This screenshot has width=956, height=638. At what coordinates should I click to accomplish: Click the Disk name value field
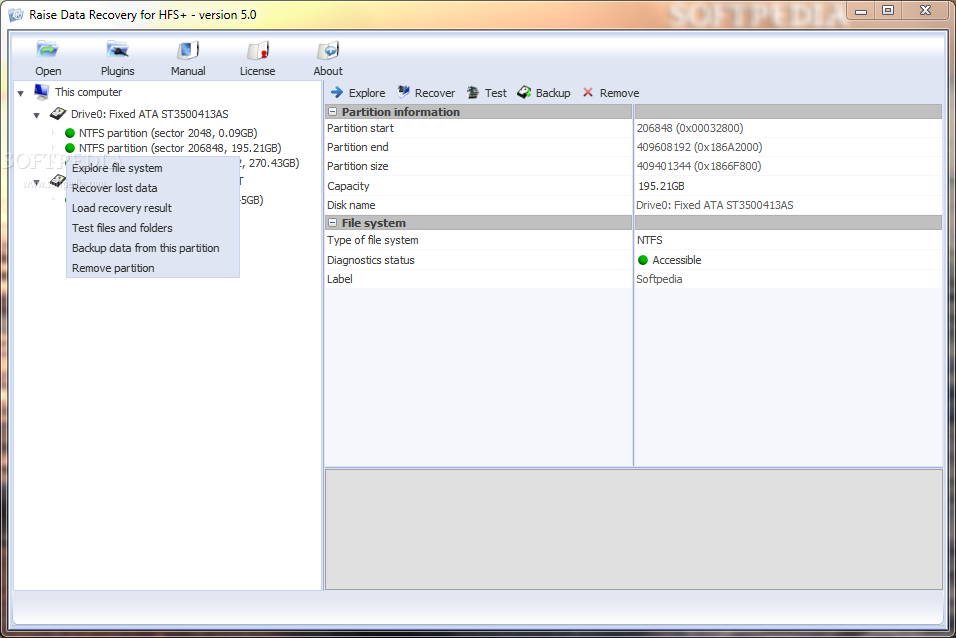pos(788,205)
